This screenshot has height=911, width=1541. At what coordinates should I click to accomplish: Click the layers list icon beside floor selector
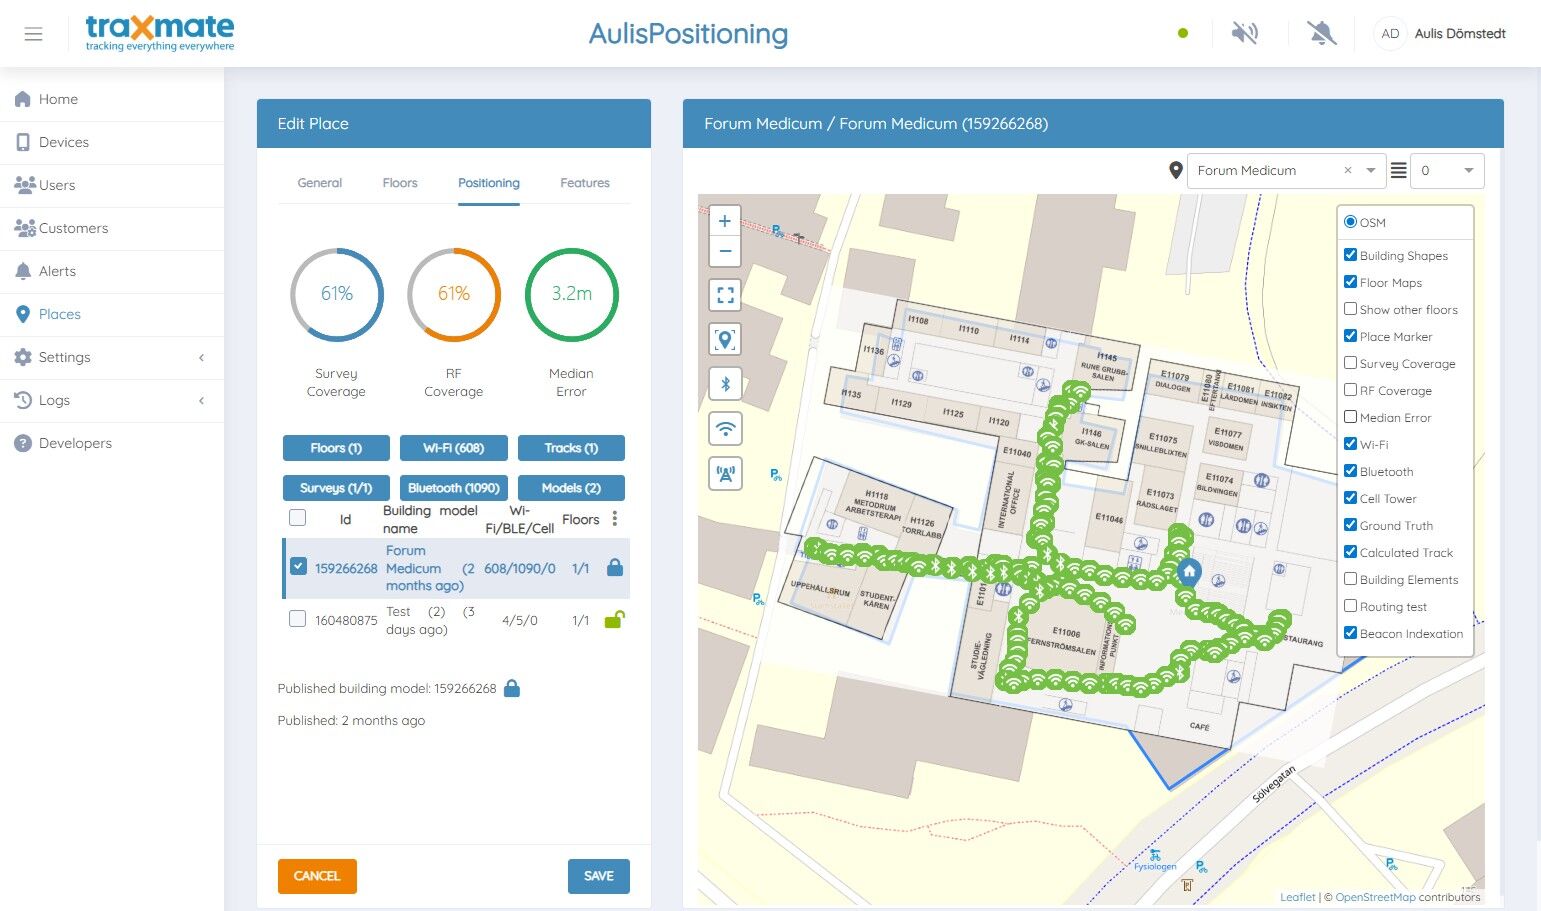(x=1398, y=171)
